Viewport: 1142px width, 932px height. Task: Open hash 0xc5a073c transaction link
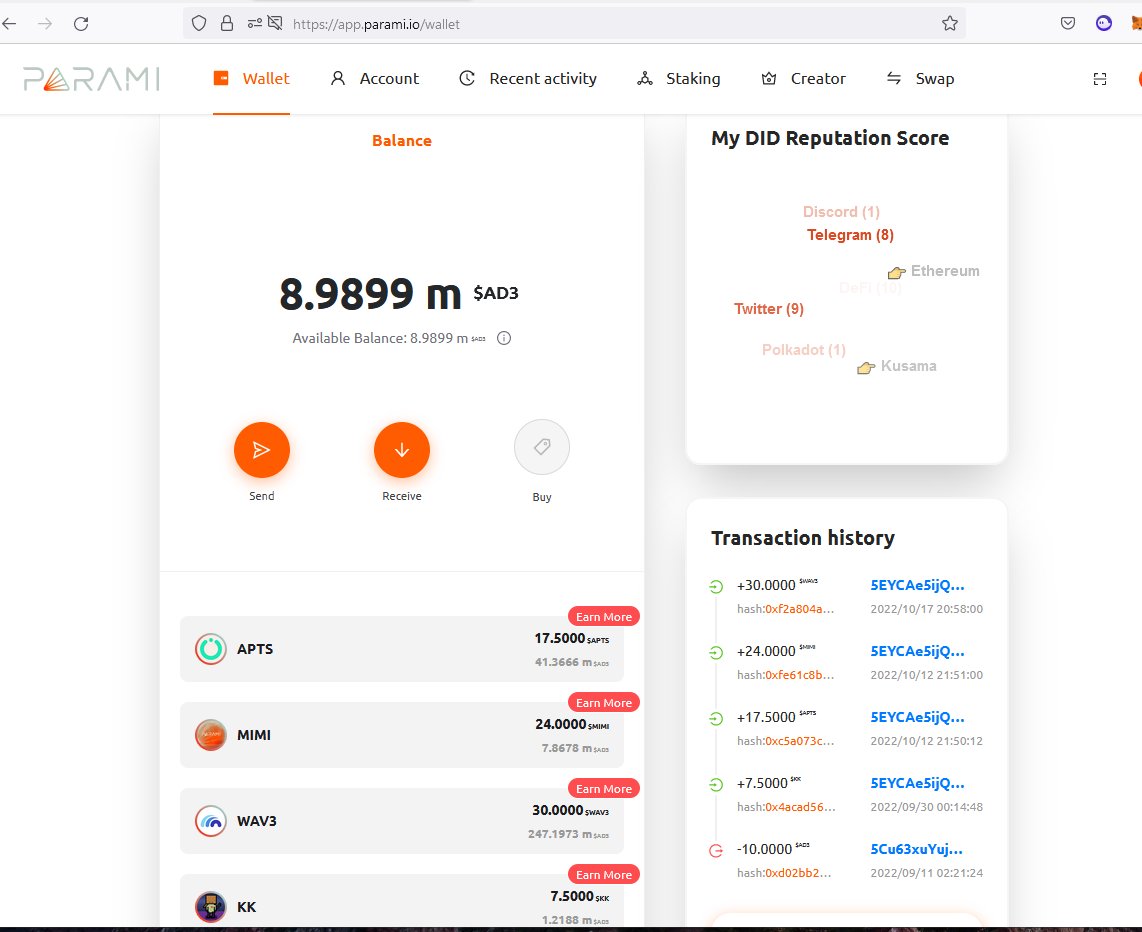point(799,741)
